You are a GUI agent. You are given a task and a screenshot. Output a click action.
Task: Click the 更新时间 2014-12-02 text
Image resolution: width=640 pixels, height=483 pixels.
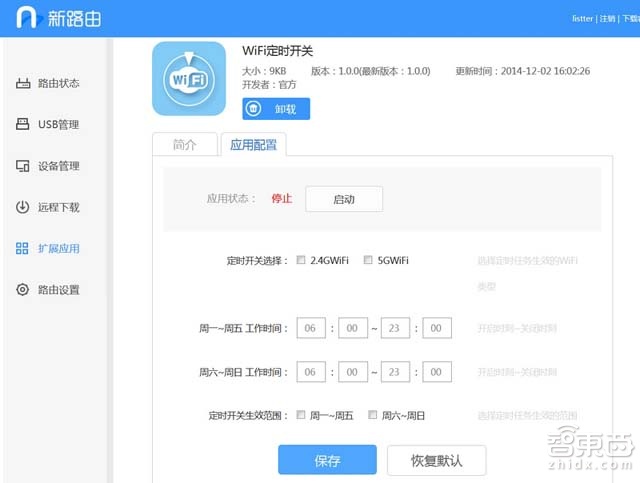(x=522, y=71)
